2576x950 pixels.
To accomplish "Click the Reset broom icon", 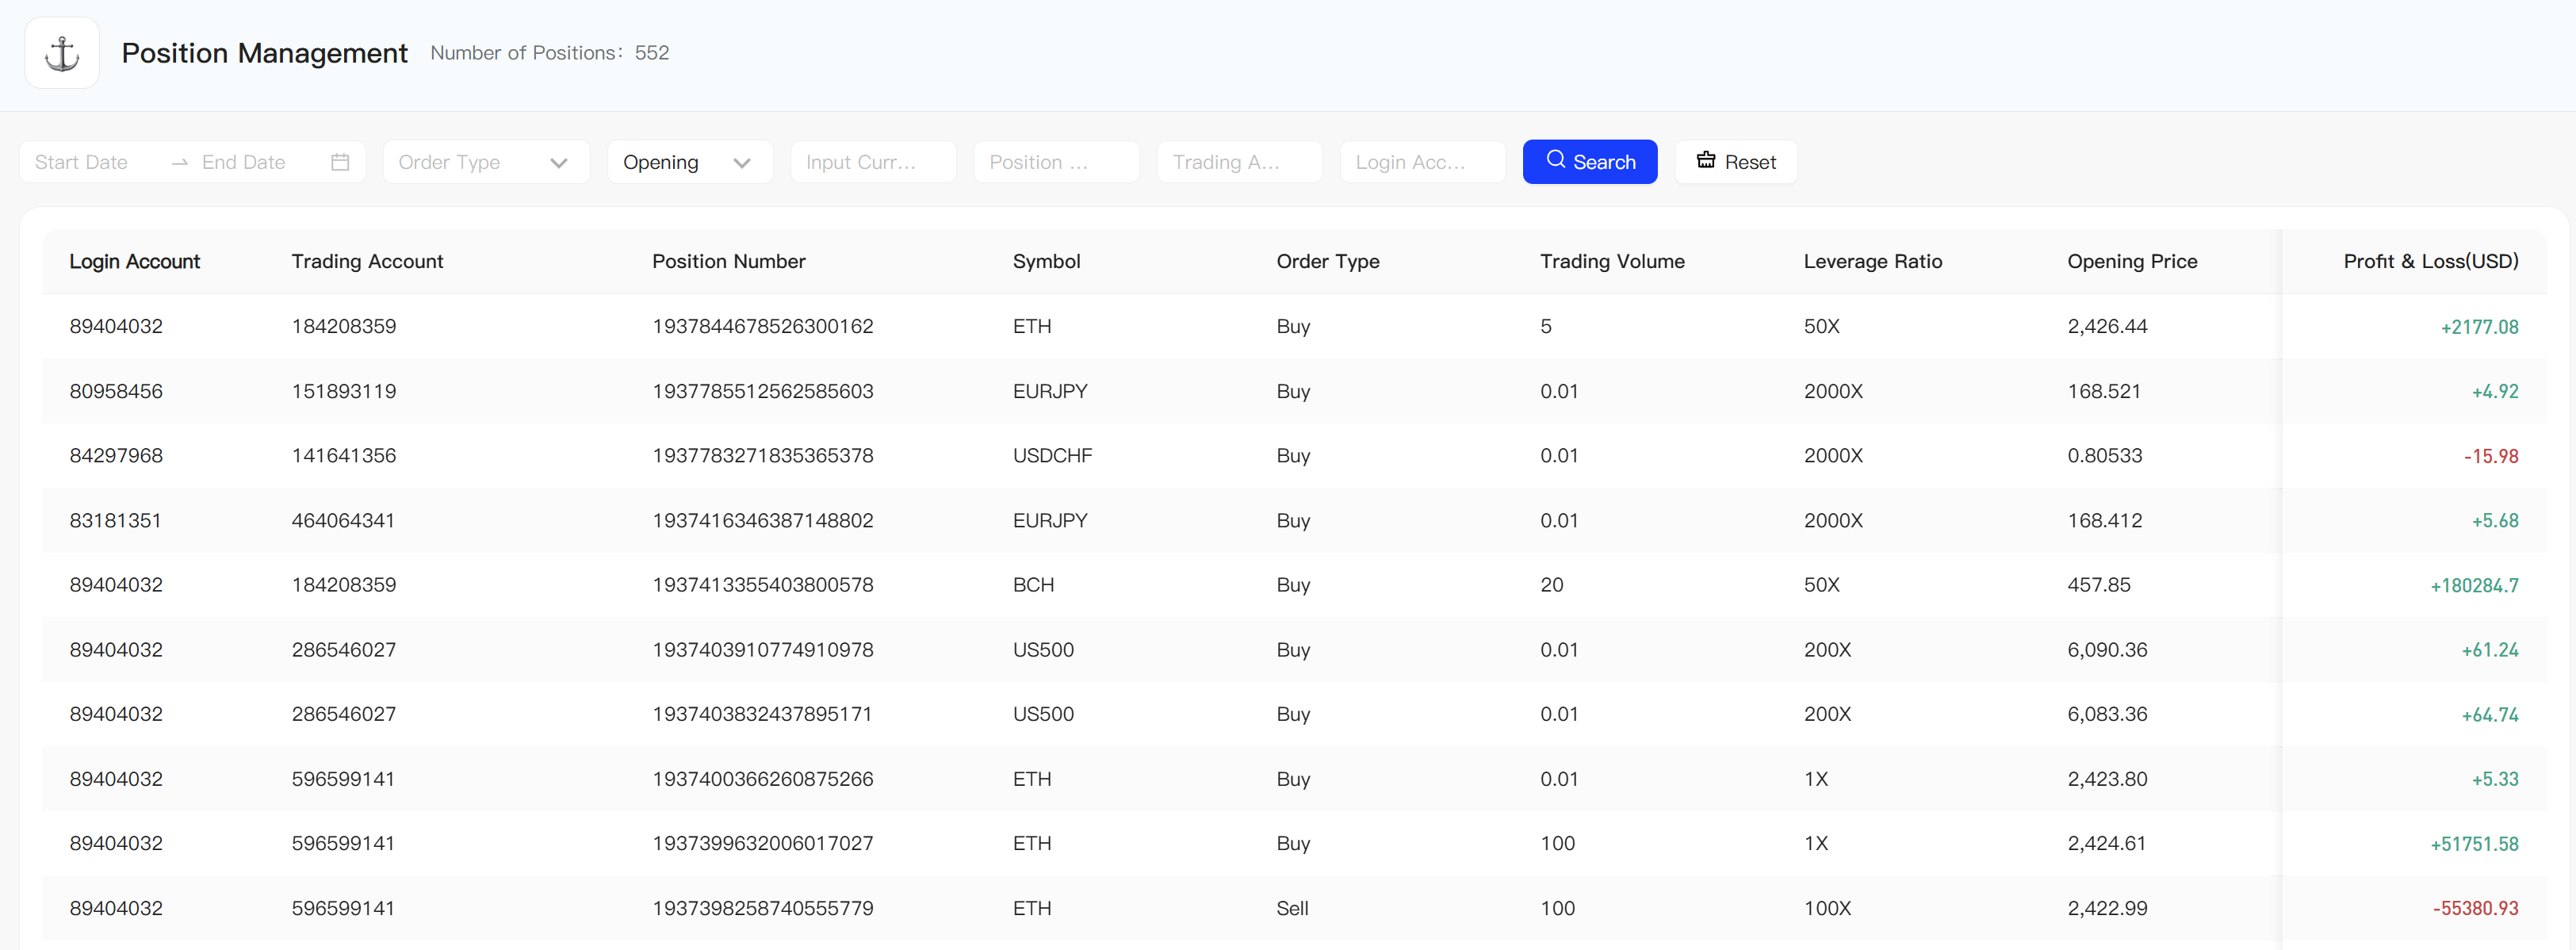I will [1706, 160].
